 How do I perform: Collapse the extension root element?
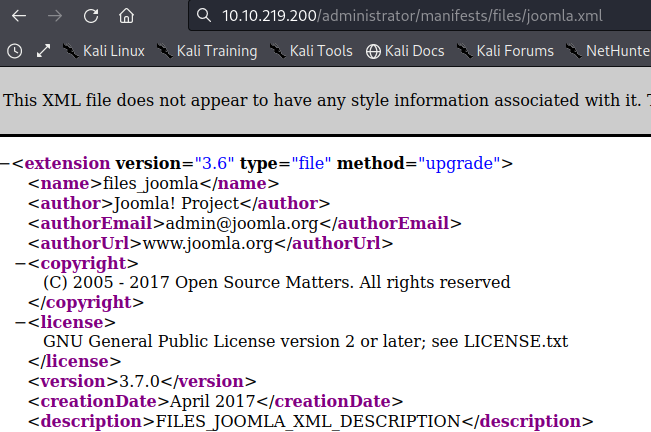pyautogui.click(x=5, y=163)
